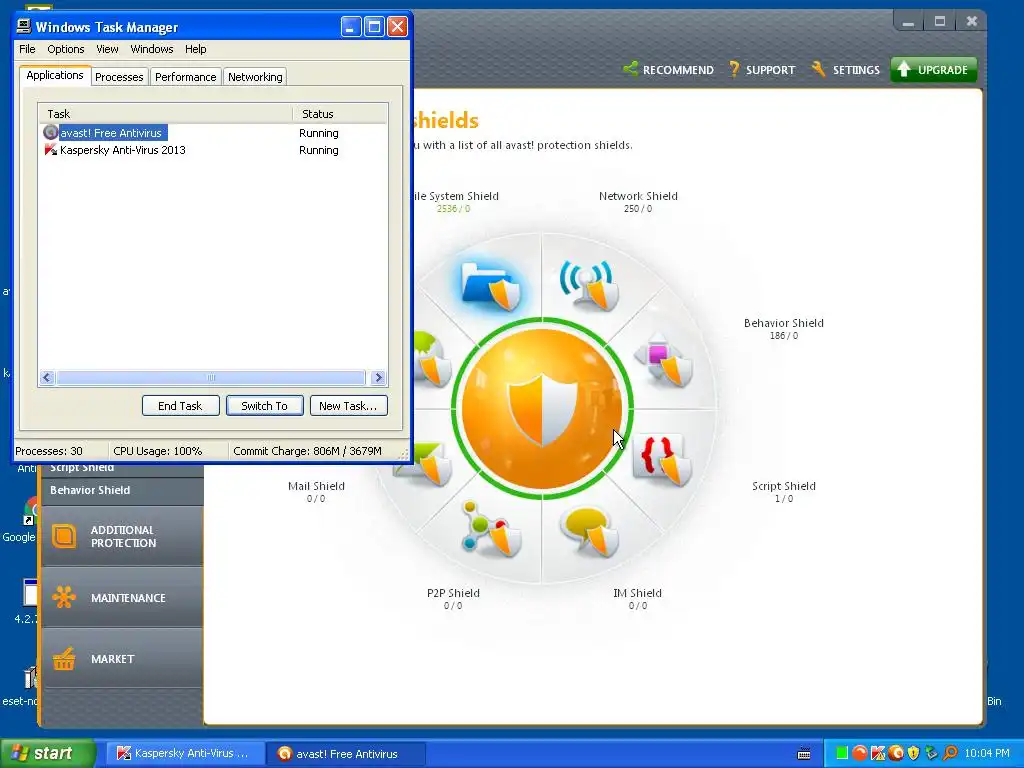Viewport: 1024px width, 768px height.
Task: Open the View menu in Task Manager
Action: [x=107, y=49]
